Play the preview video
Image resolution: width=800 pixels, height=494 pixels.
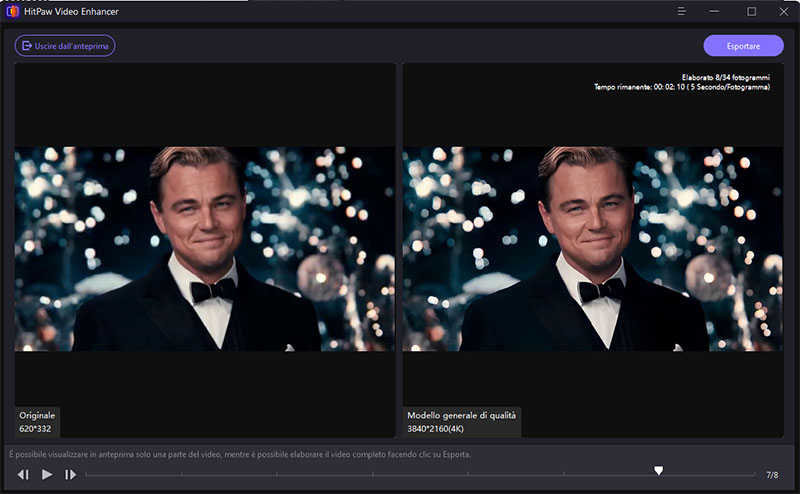point(47,475)
